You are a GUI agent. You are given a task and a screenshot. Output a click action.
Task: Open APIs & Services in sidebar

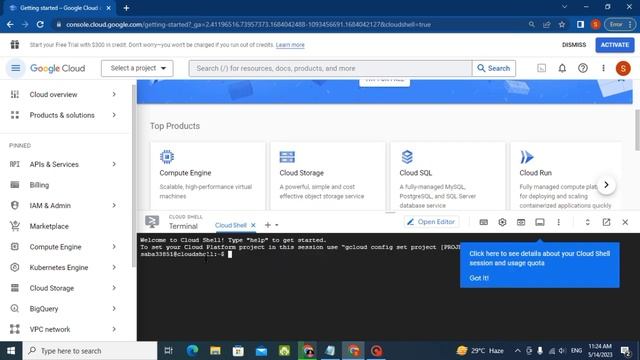(x=54, y=164)
